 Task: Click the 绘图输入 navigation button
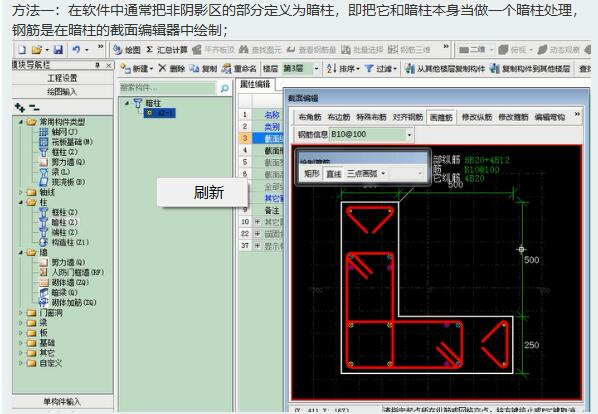pos(63,92)
